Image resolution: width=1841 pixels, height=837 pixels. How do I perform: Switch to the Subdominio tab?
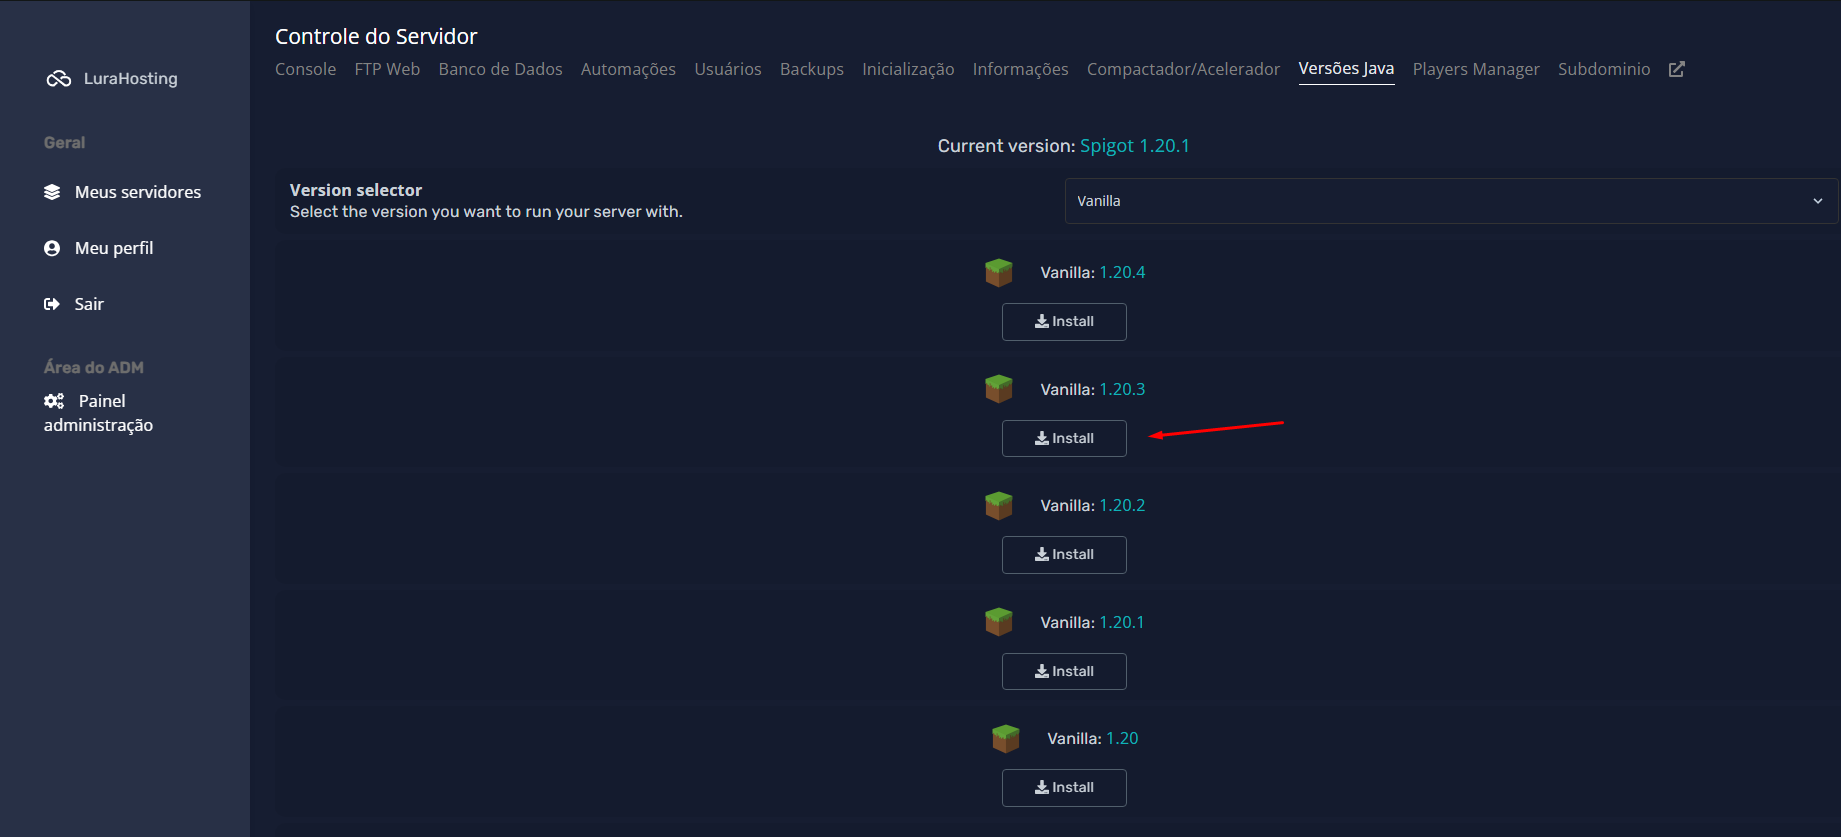[x=1604, y=69]
